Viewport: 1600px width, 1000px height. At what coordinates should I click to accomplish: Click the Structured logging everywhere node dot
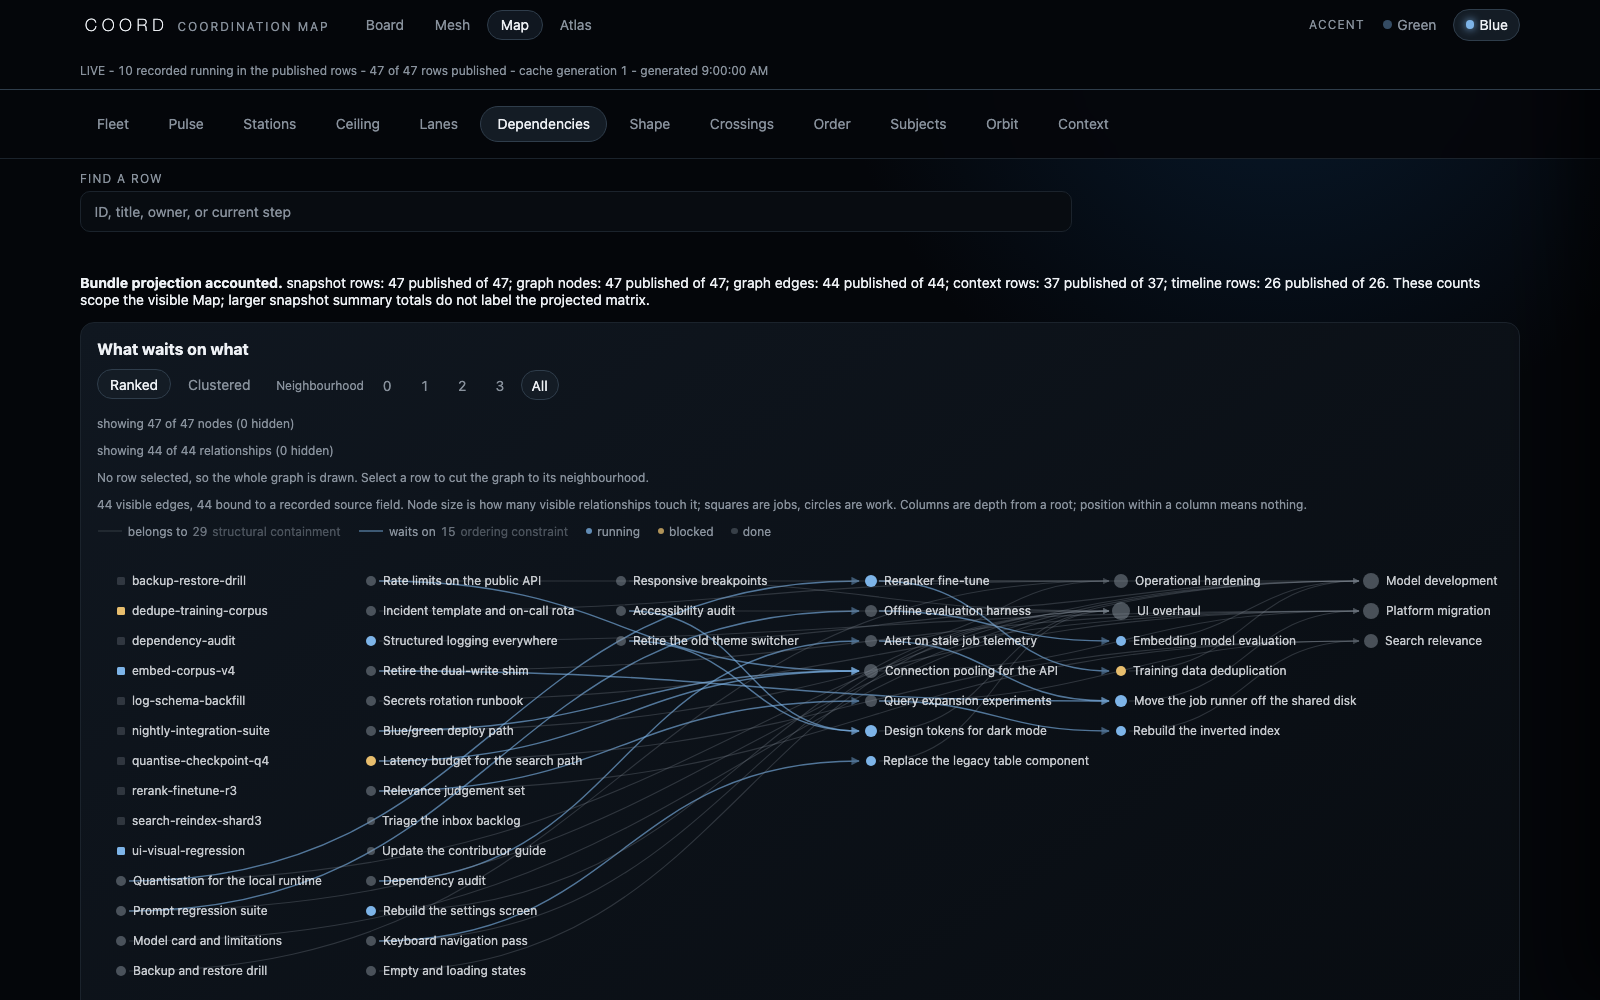pos(371,641)
